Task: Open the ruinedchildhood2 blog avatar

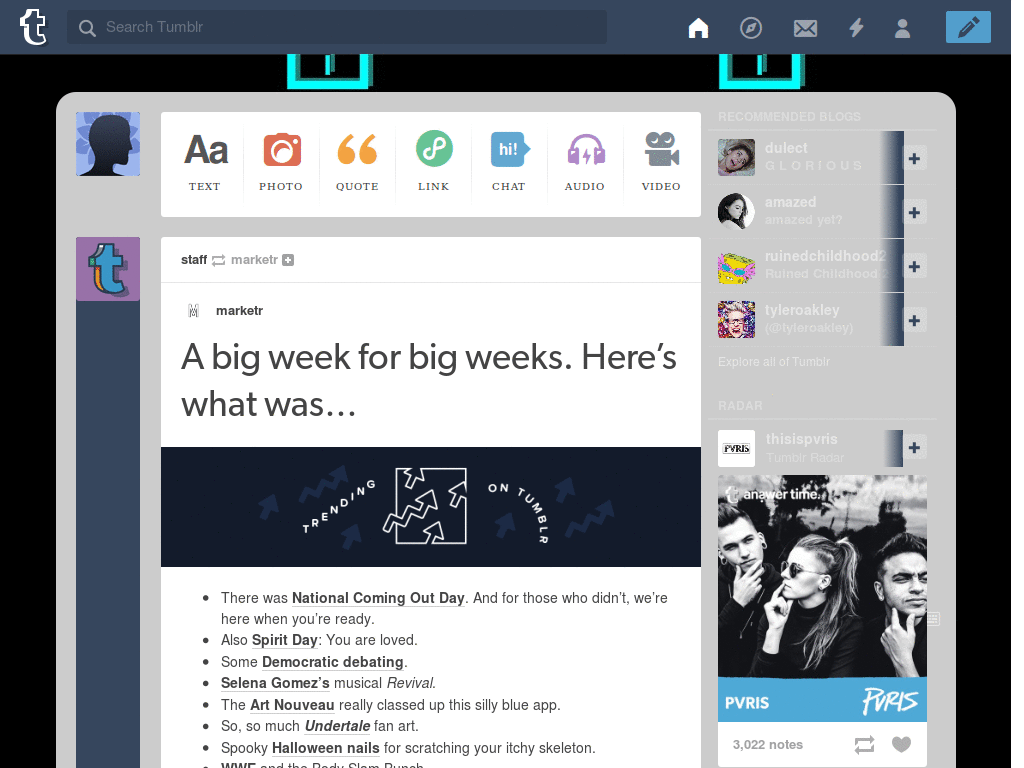Action: pyautogui.click(x=736, y=266)
